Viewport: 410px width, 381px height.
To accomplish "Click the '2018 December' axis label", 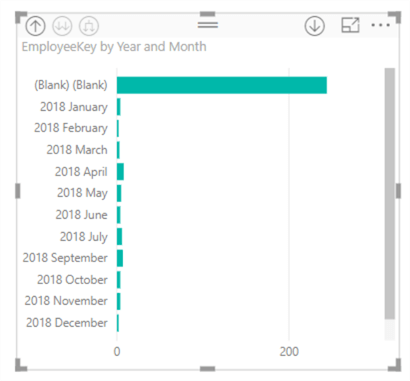I will 67,323.
